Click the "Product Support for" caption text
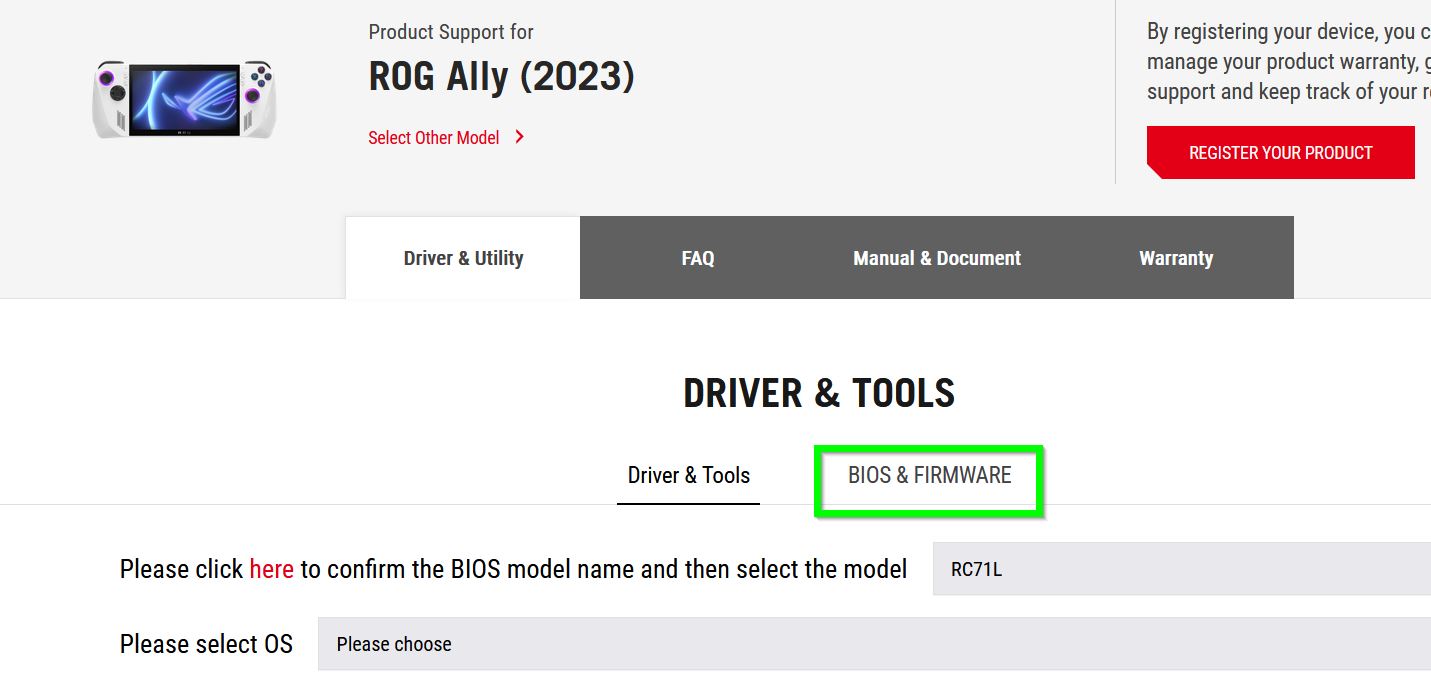 click(451, 32)
